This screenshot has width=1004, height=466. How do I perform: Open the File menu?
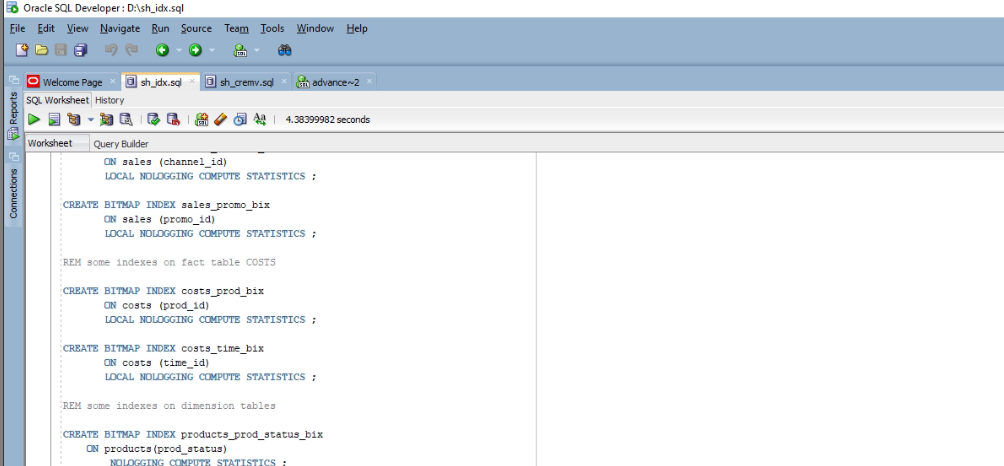click(x=17, y=28)
